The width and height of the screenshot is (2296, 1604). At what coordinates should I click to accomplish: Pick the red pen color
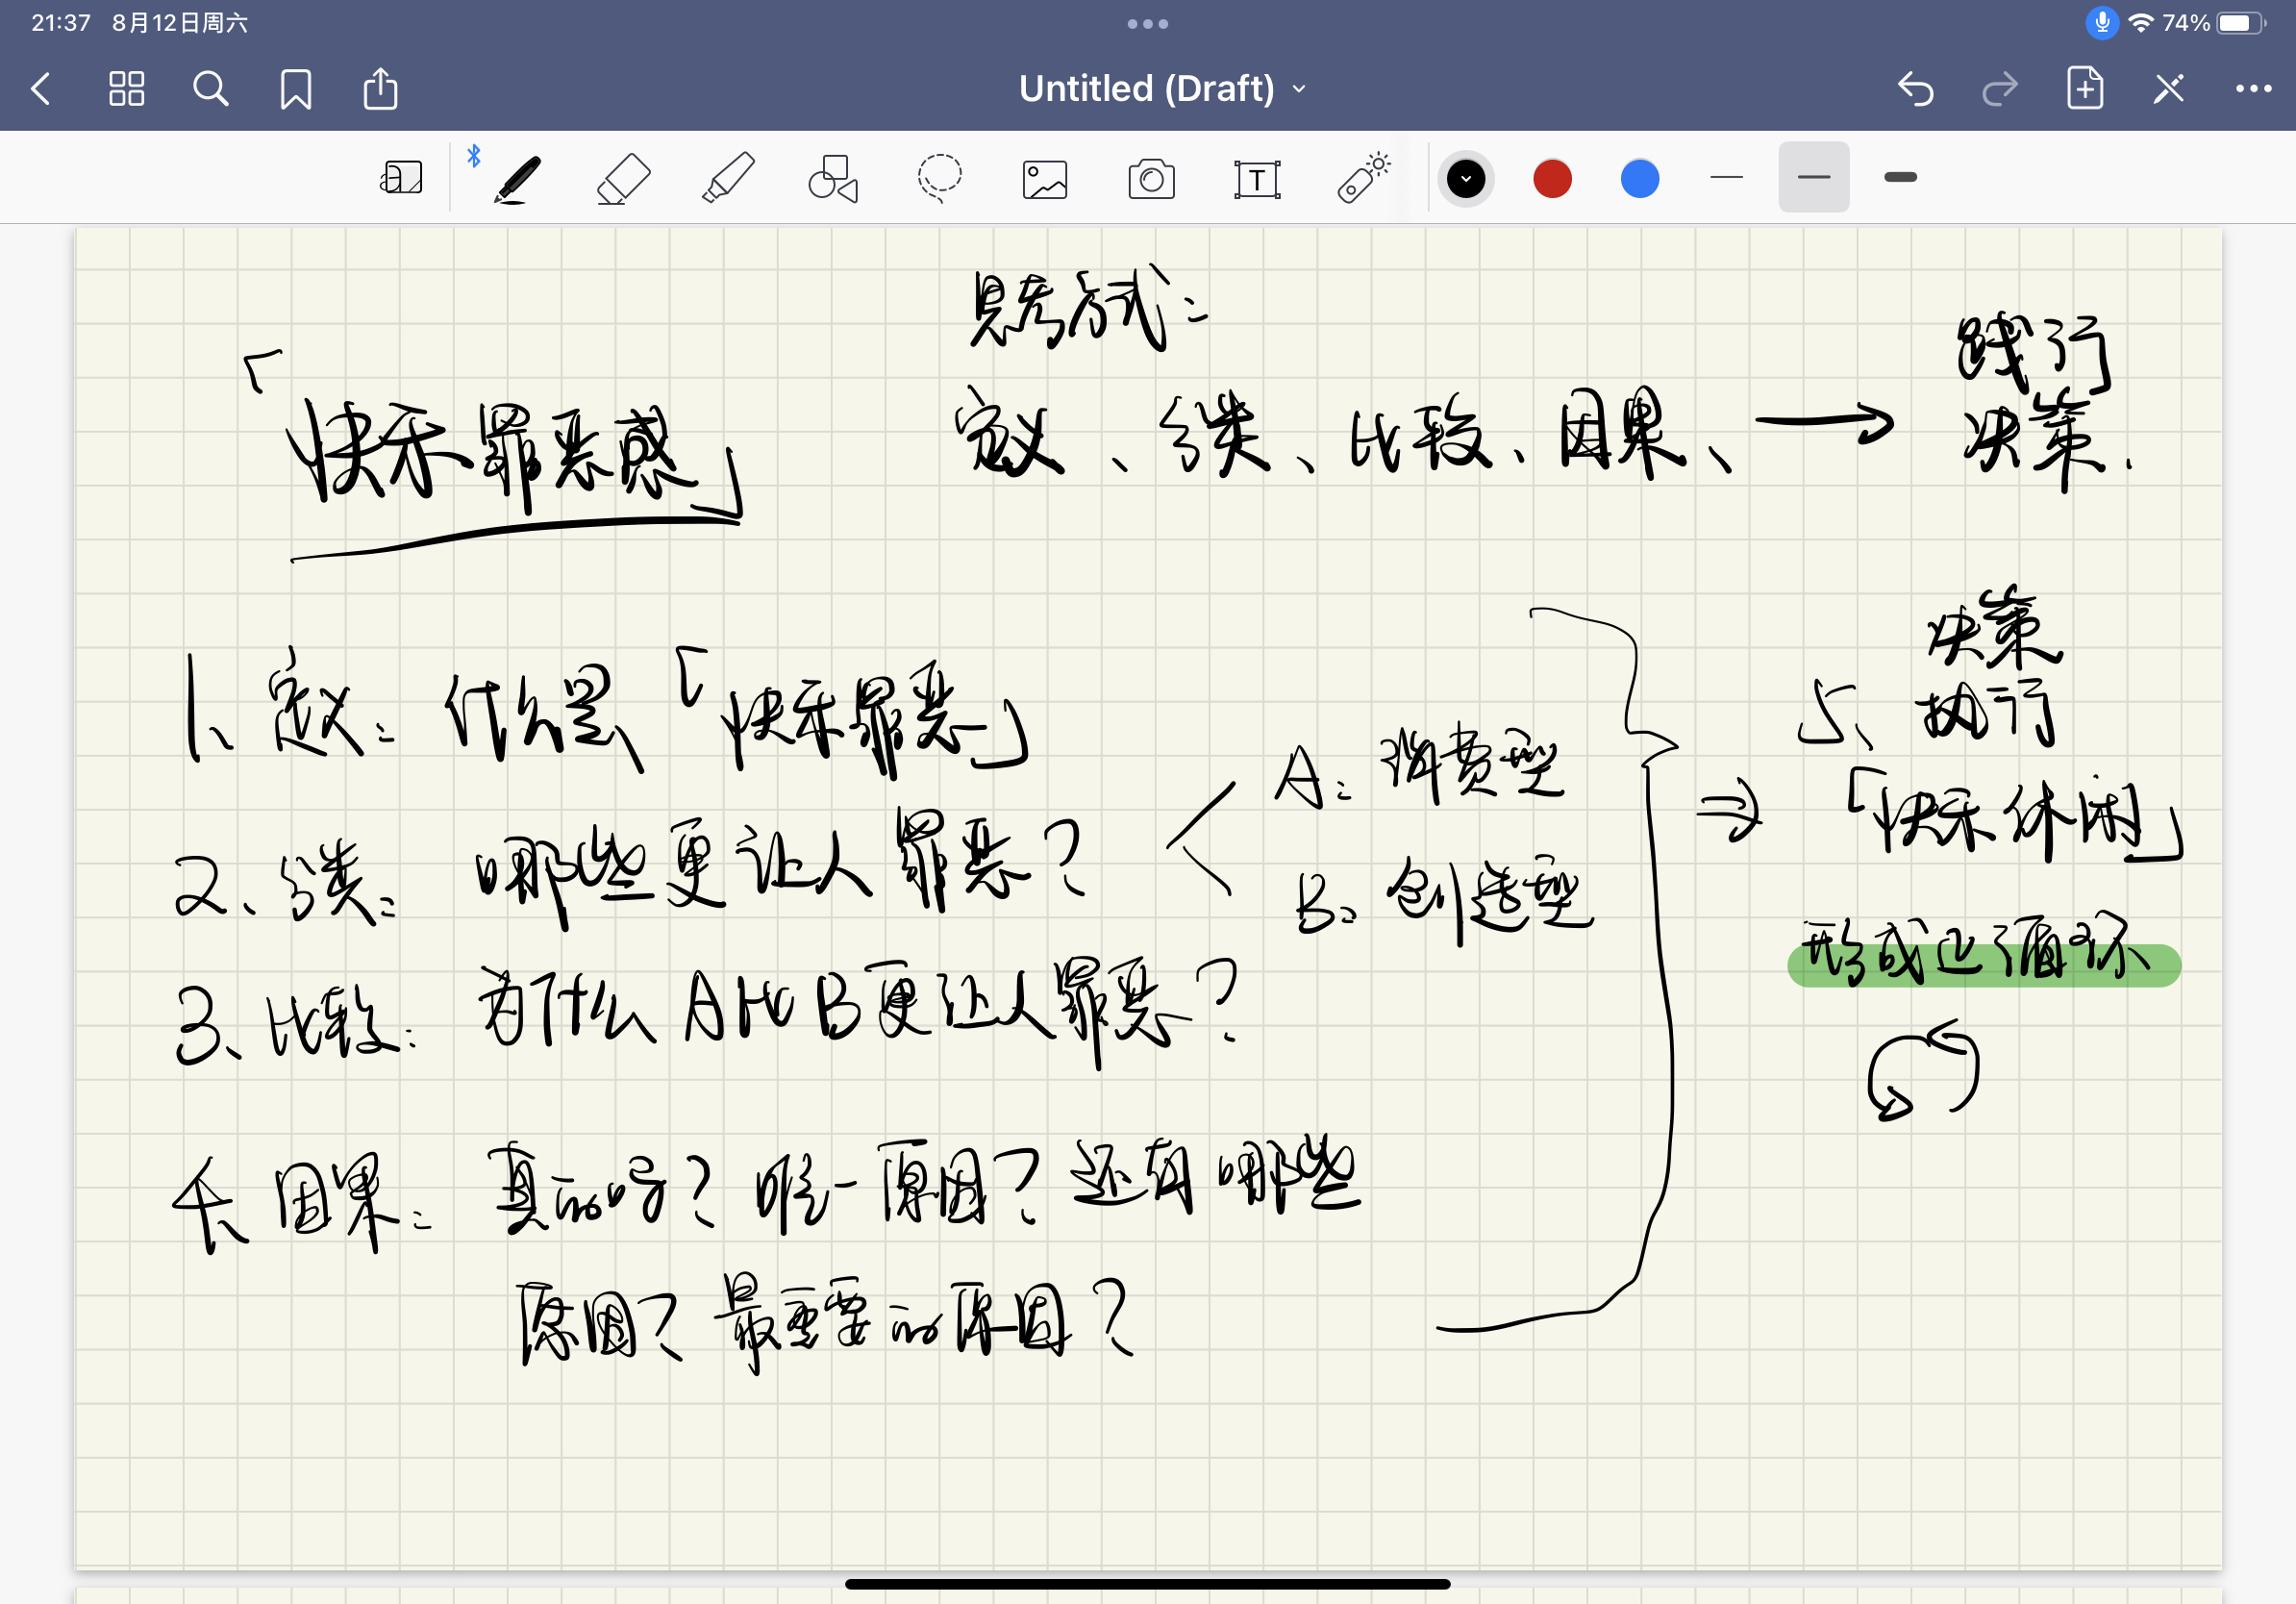click(x=1552, y=179)
